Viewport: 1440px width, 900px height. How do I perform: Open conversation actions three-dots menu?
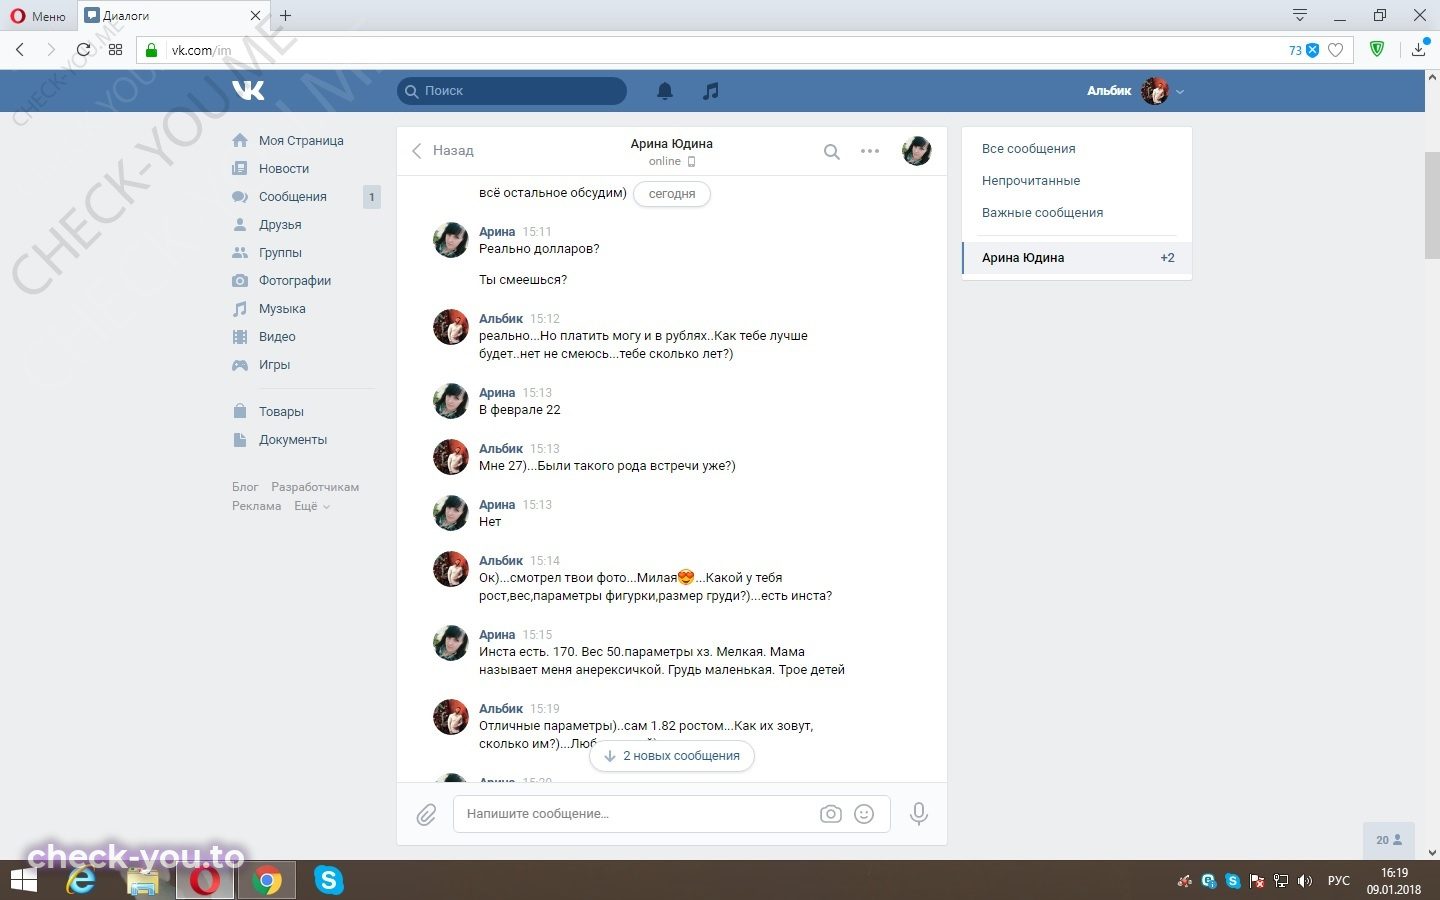[870, 151]
